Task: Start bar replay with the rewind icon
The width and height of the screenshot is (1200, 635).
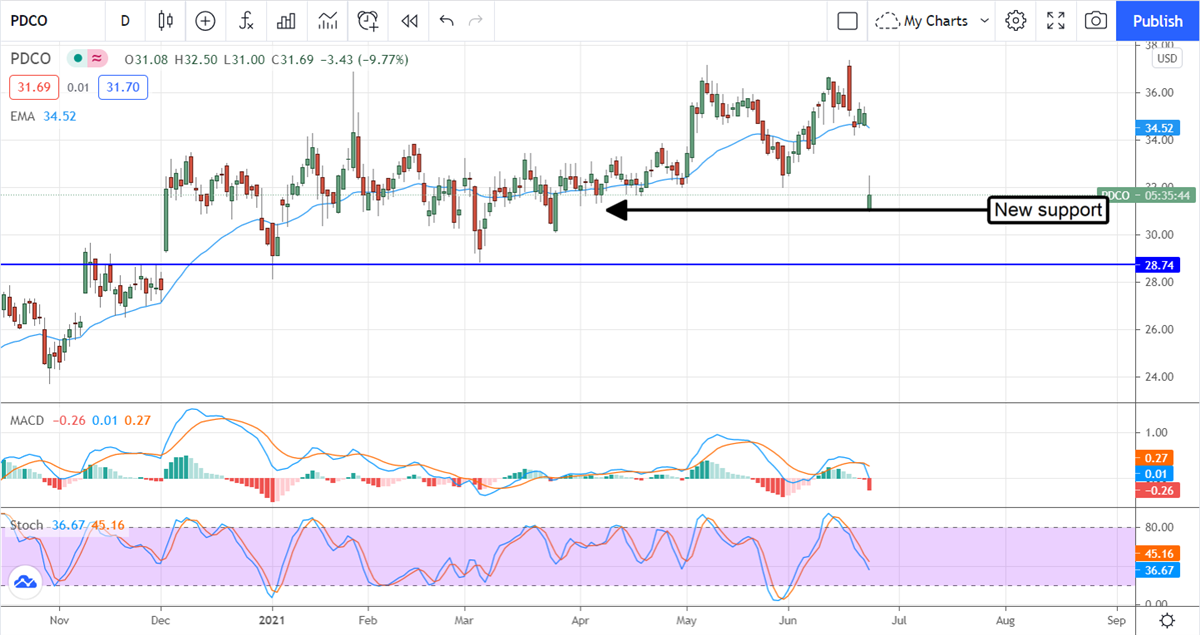Action: coord(408,20)
